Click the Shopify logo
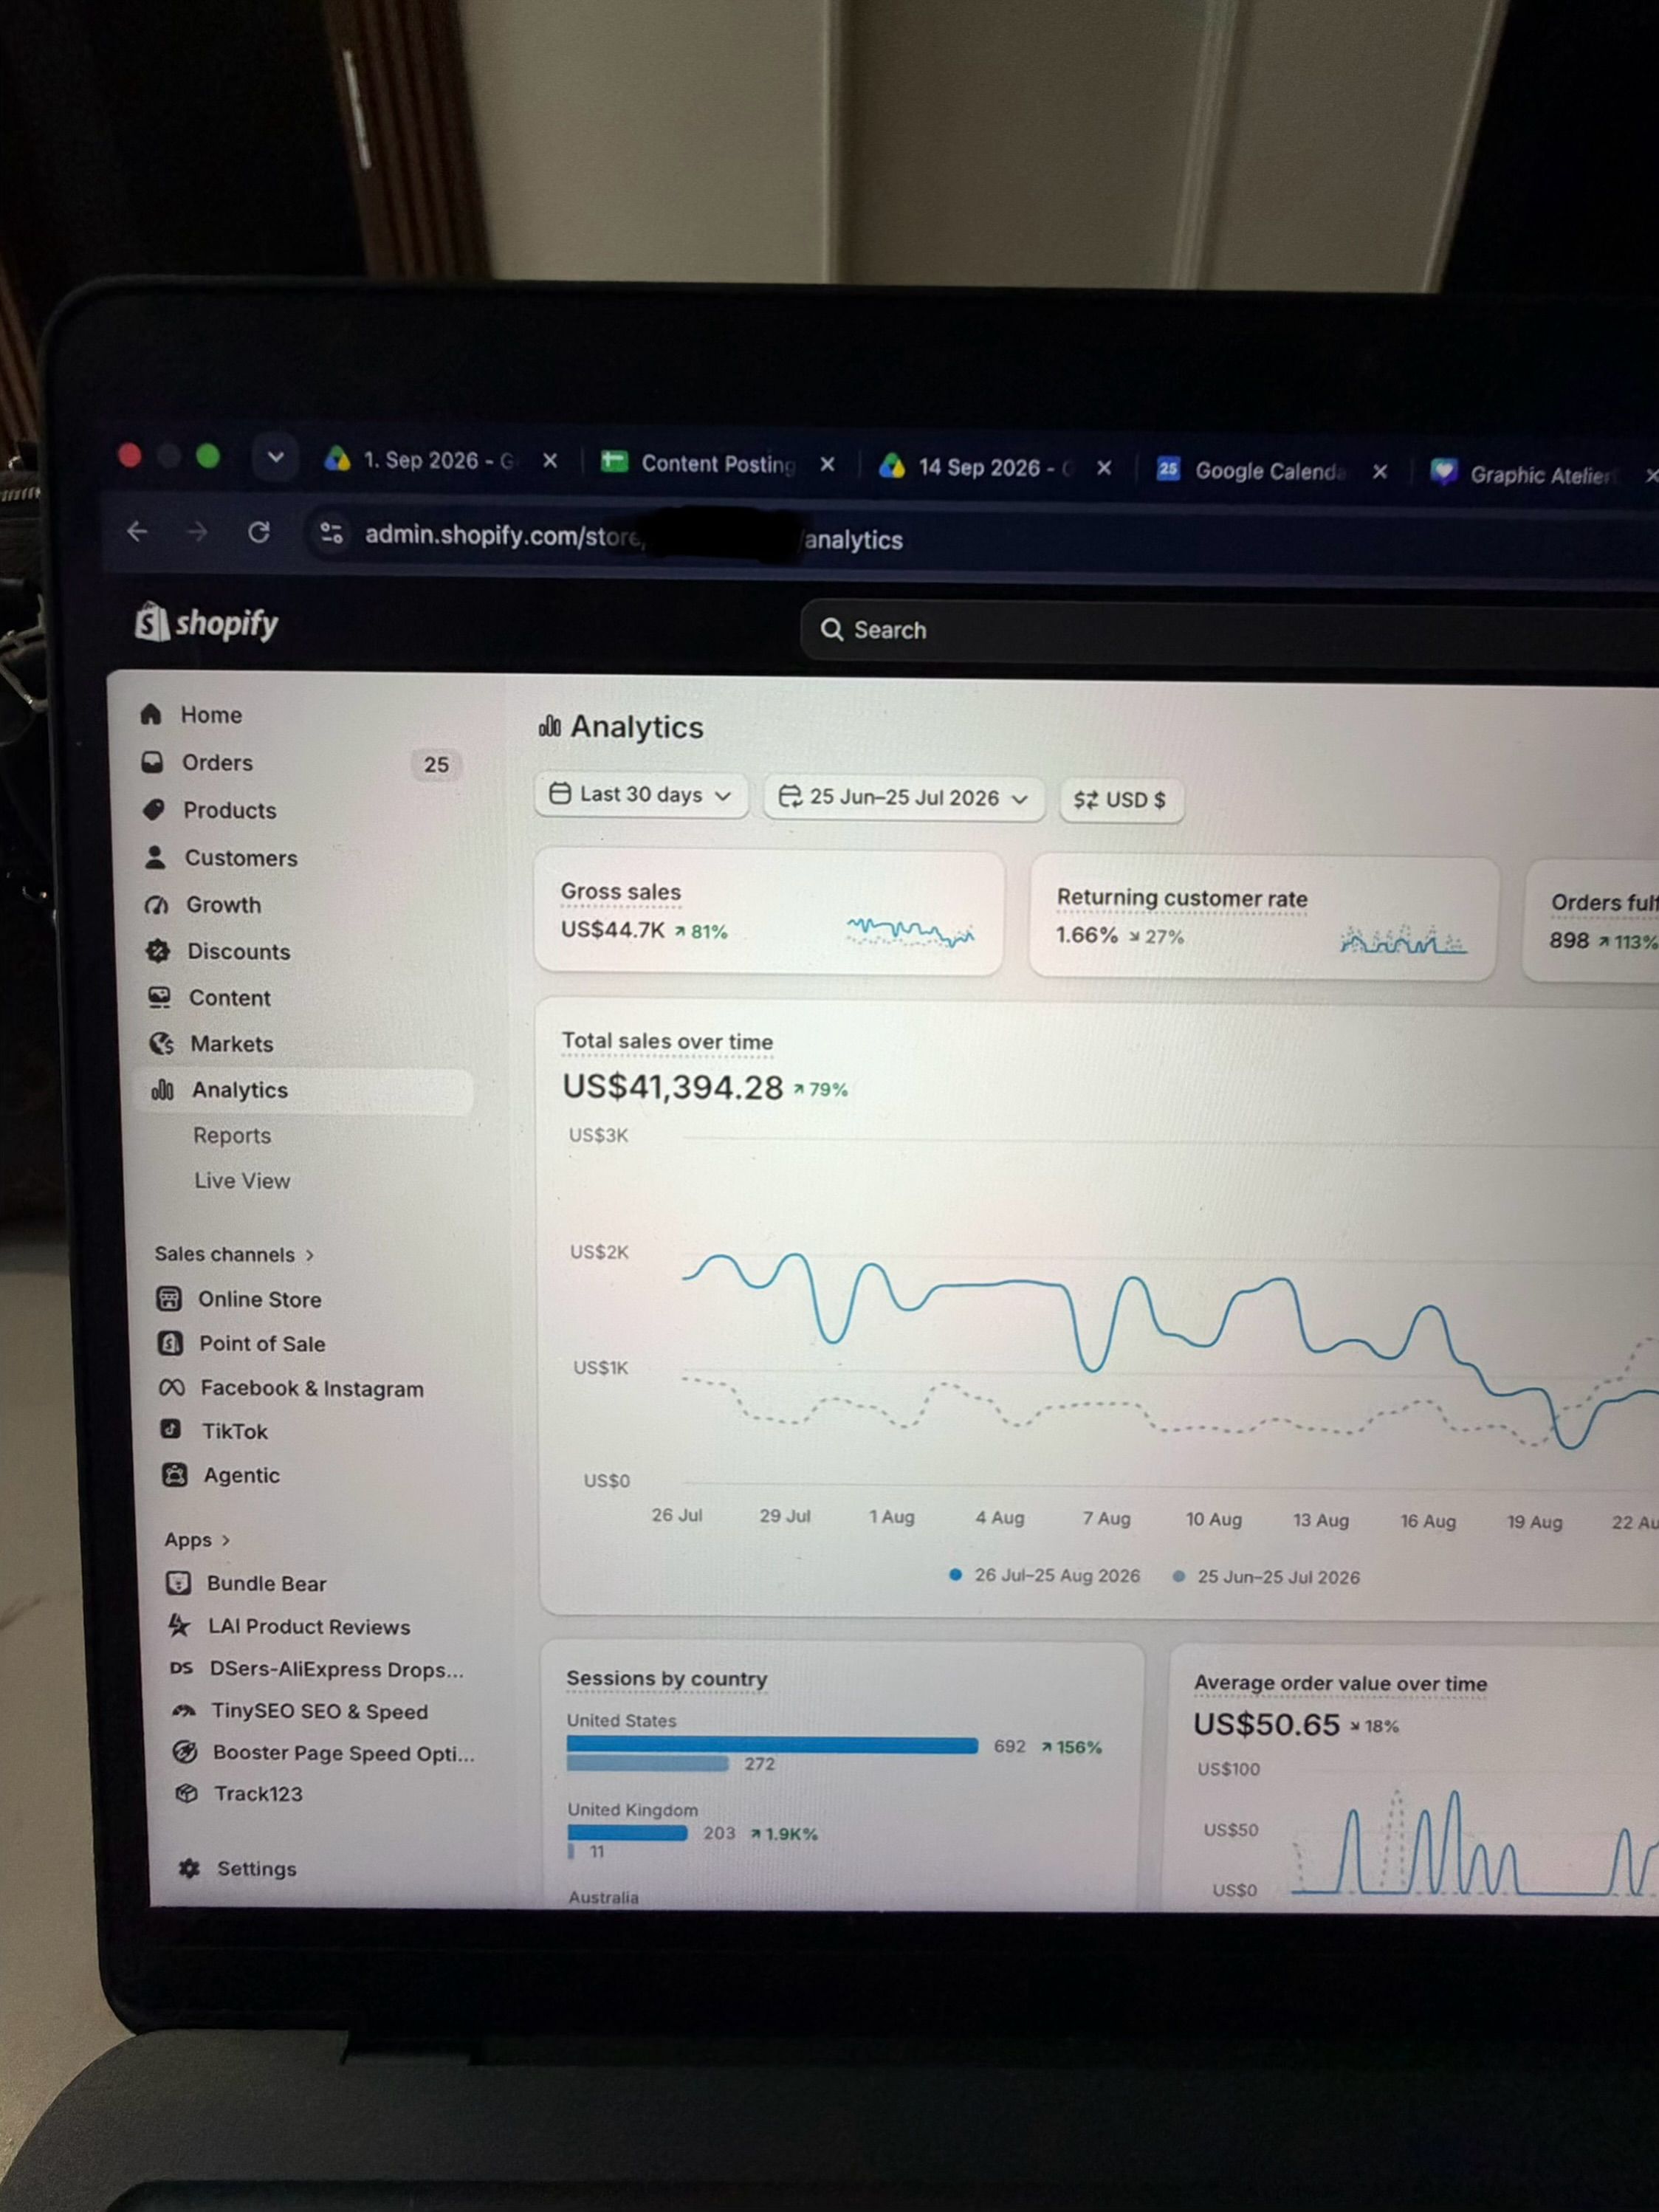This screenshot has width=1659, height=2212. click(206, 622)
